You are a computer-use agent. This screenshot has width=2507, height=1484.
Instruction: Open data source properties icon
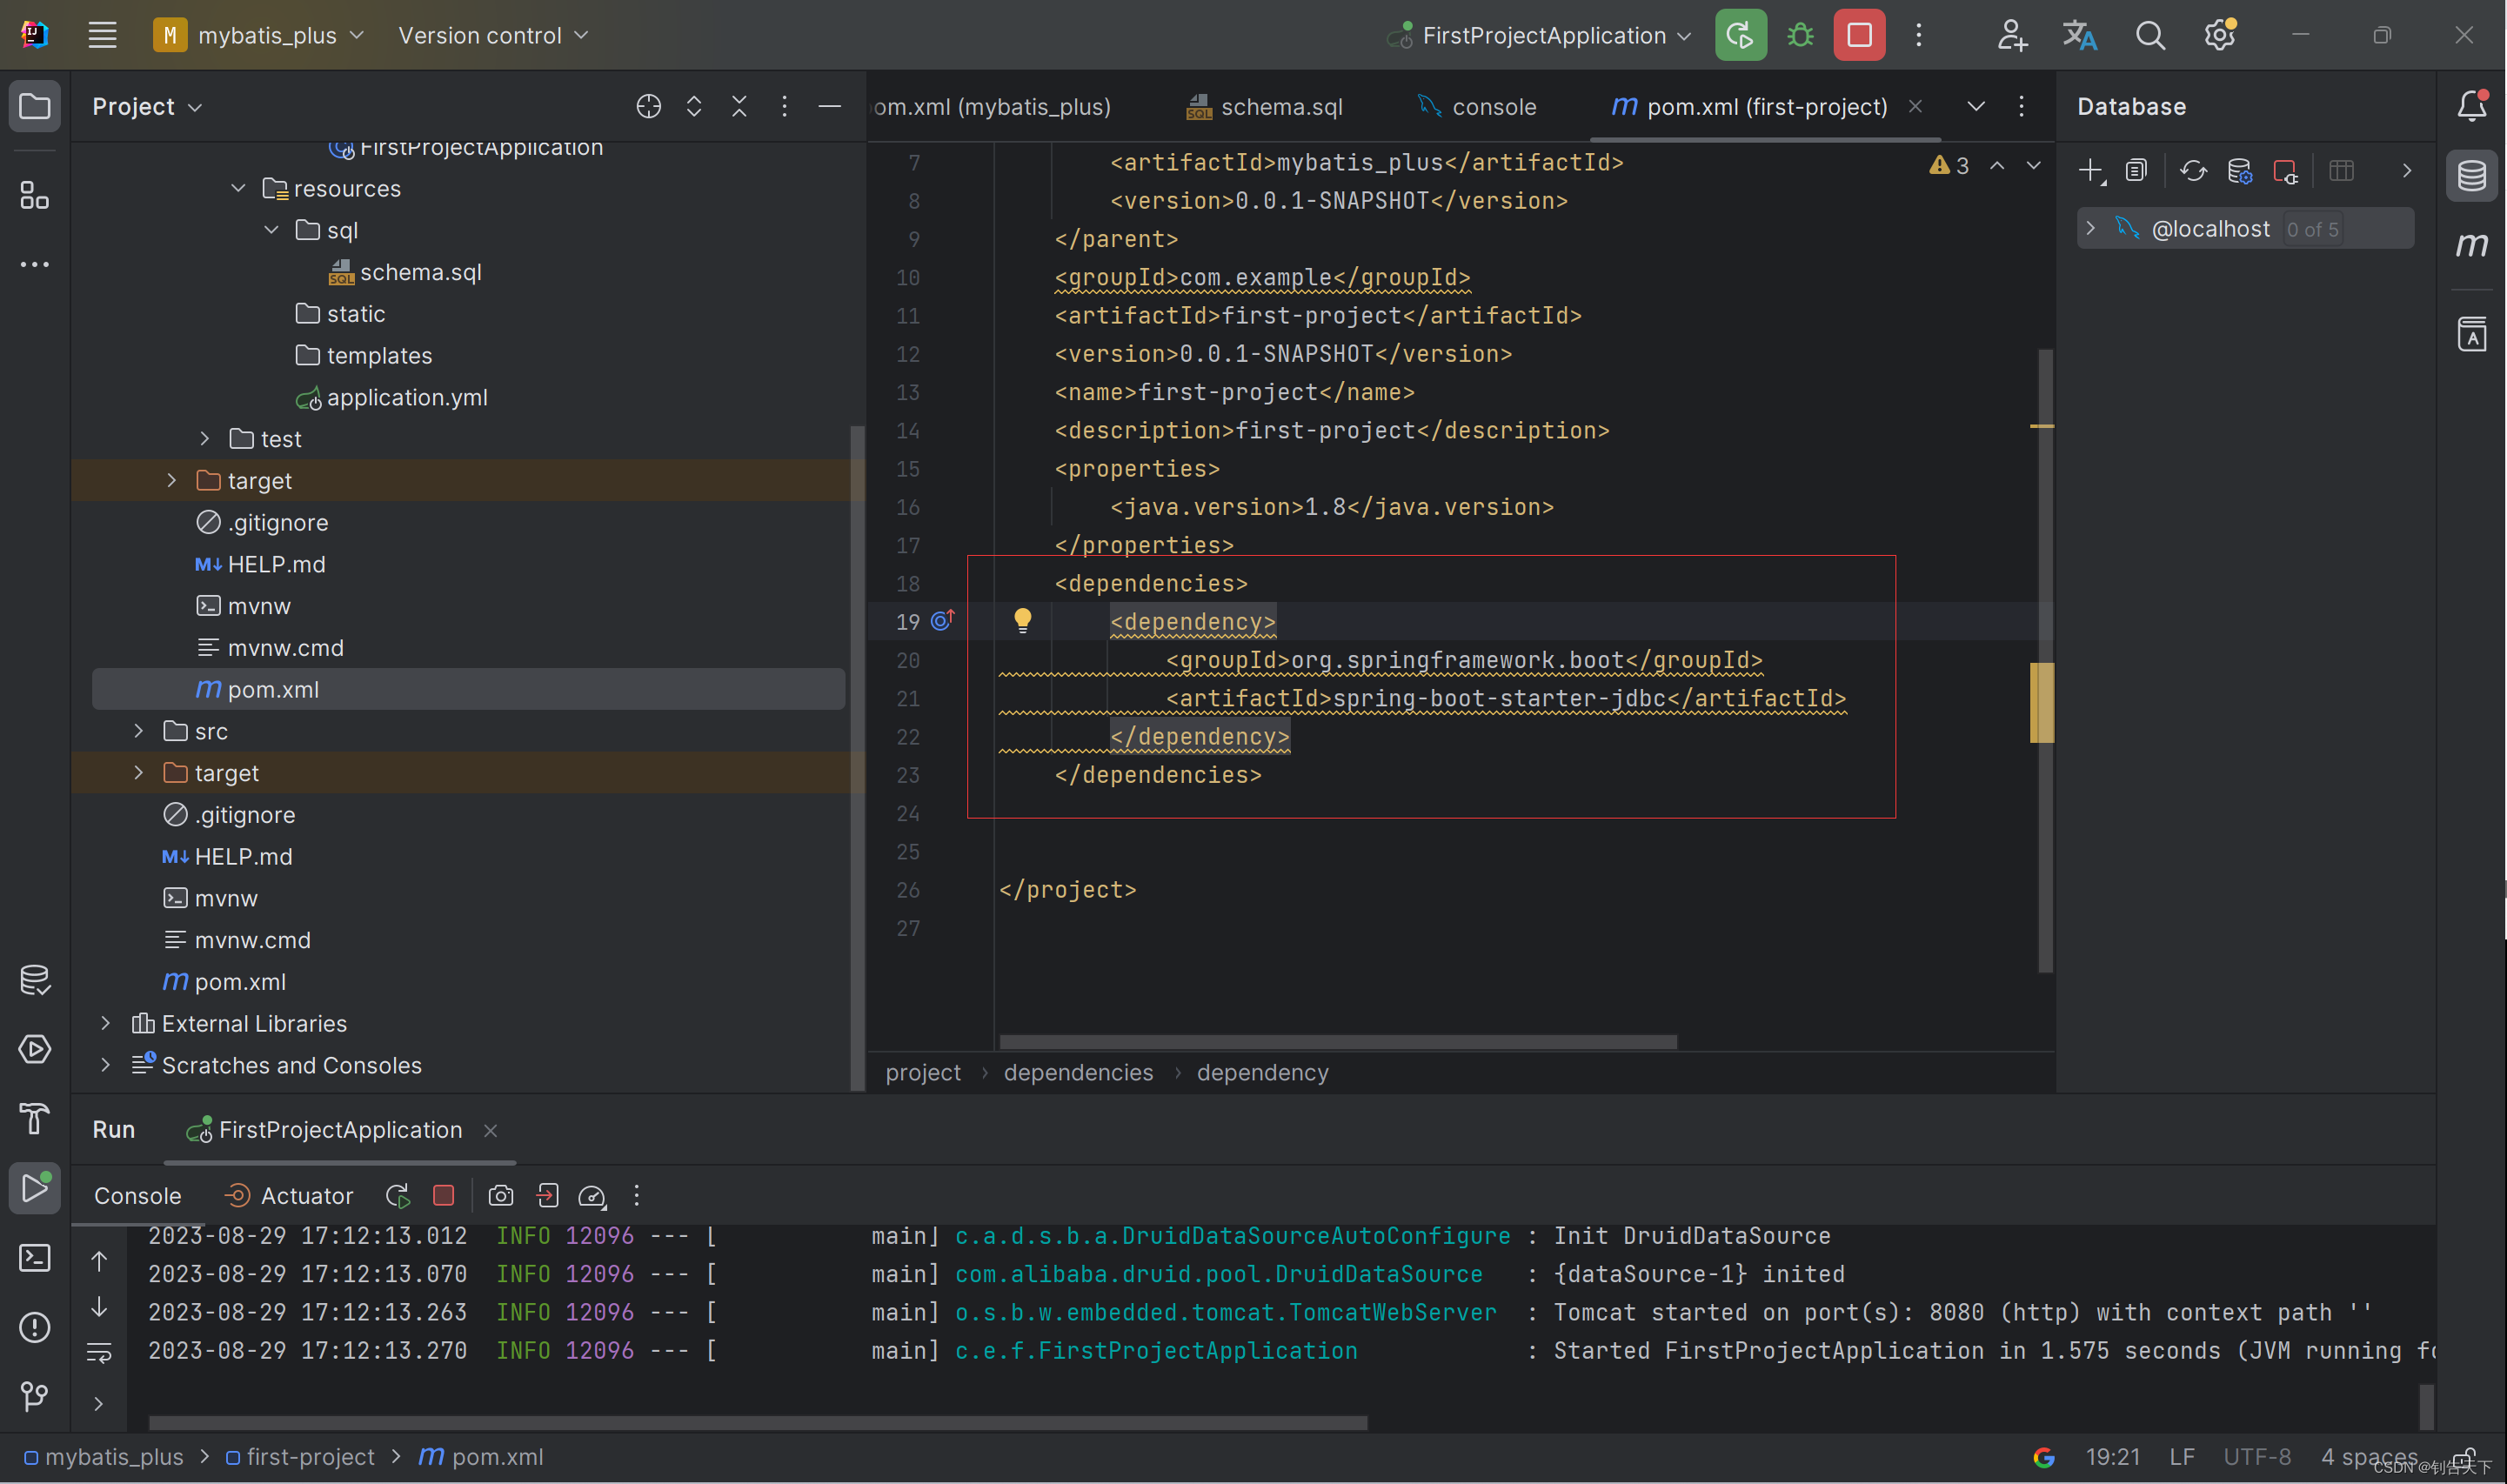click(x=2239, y=171)
